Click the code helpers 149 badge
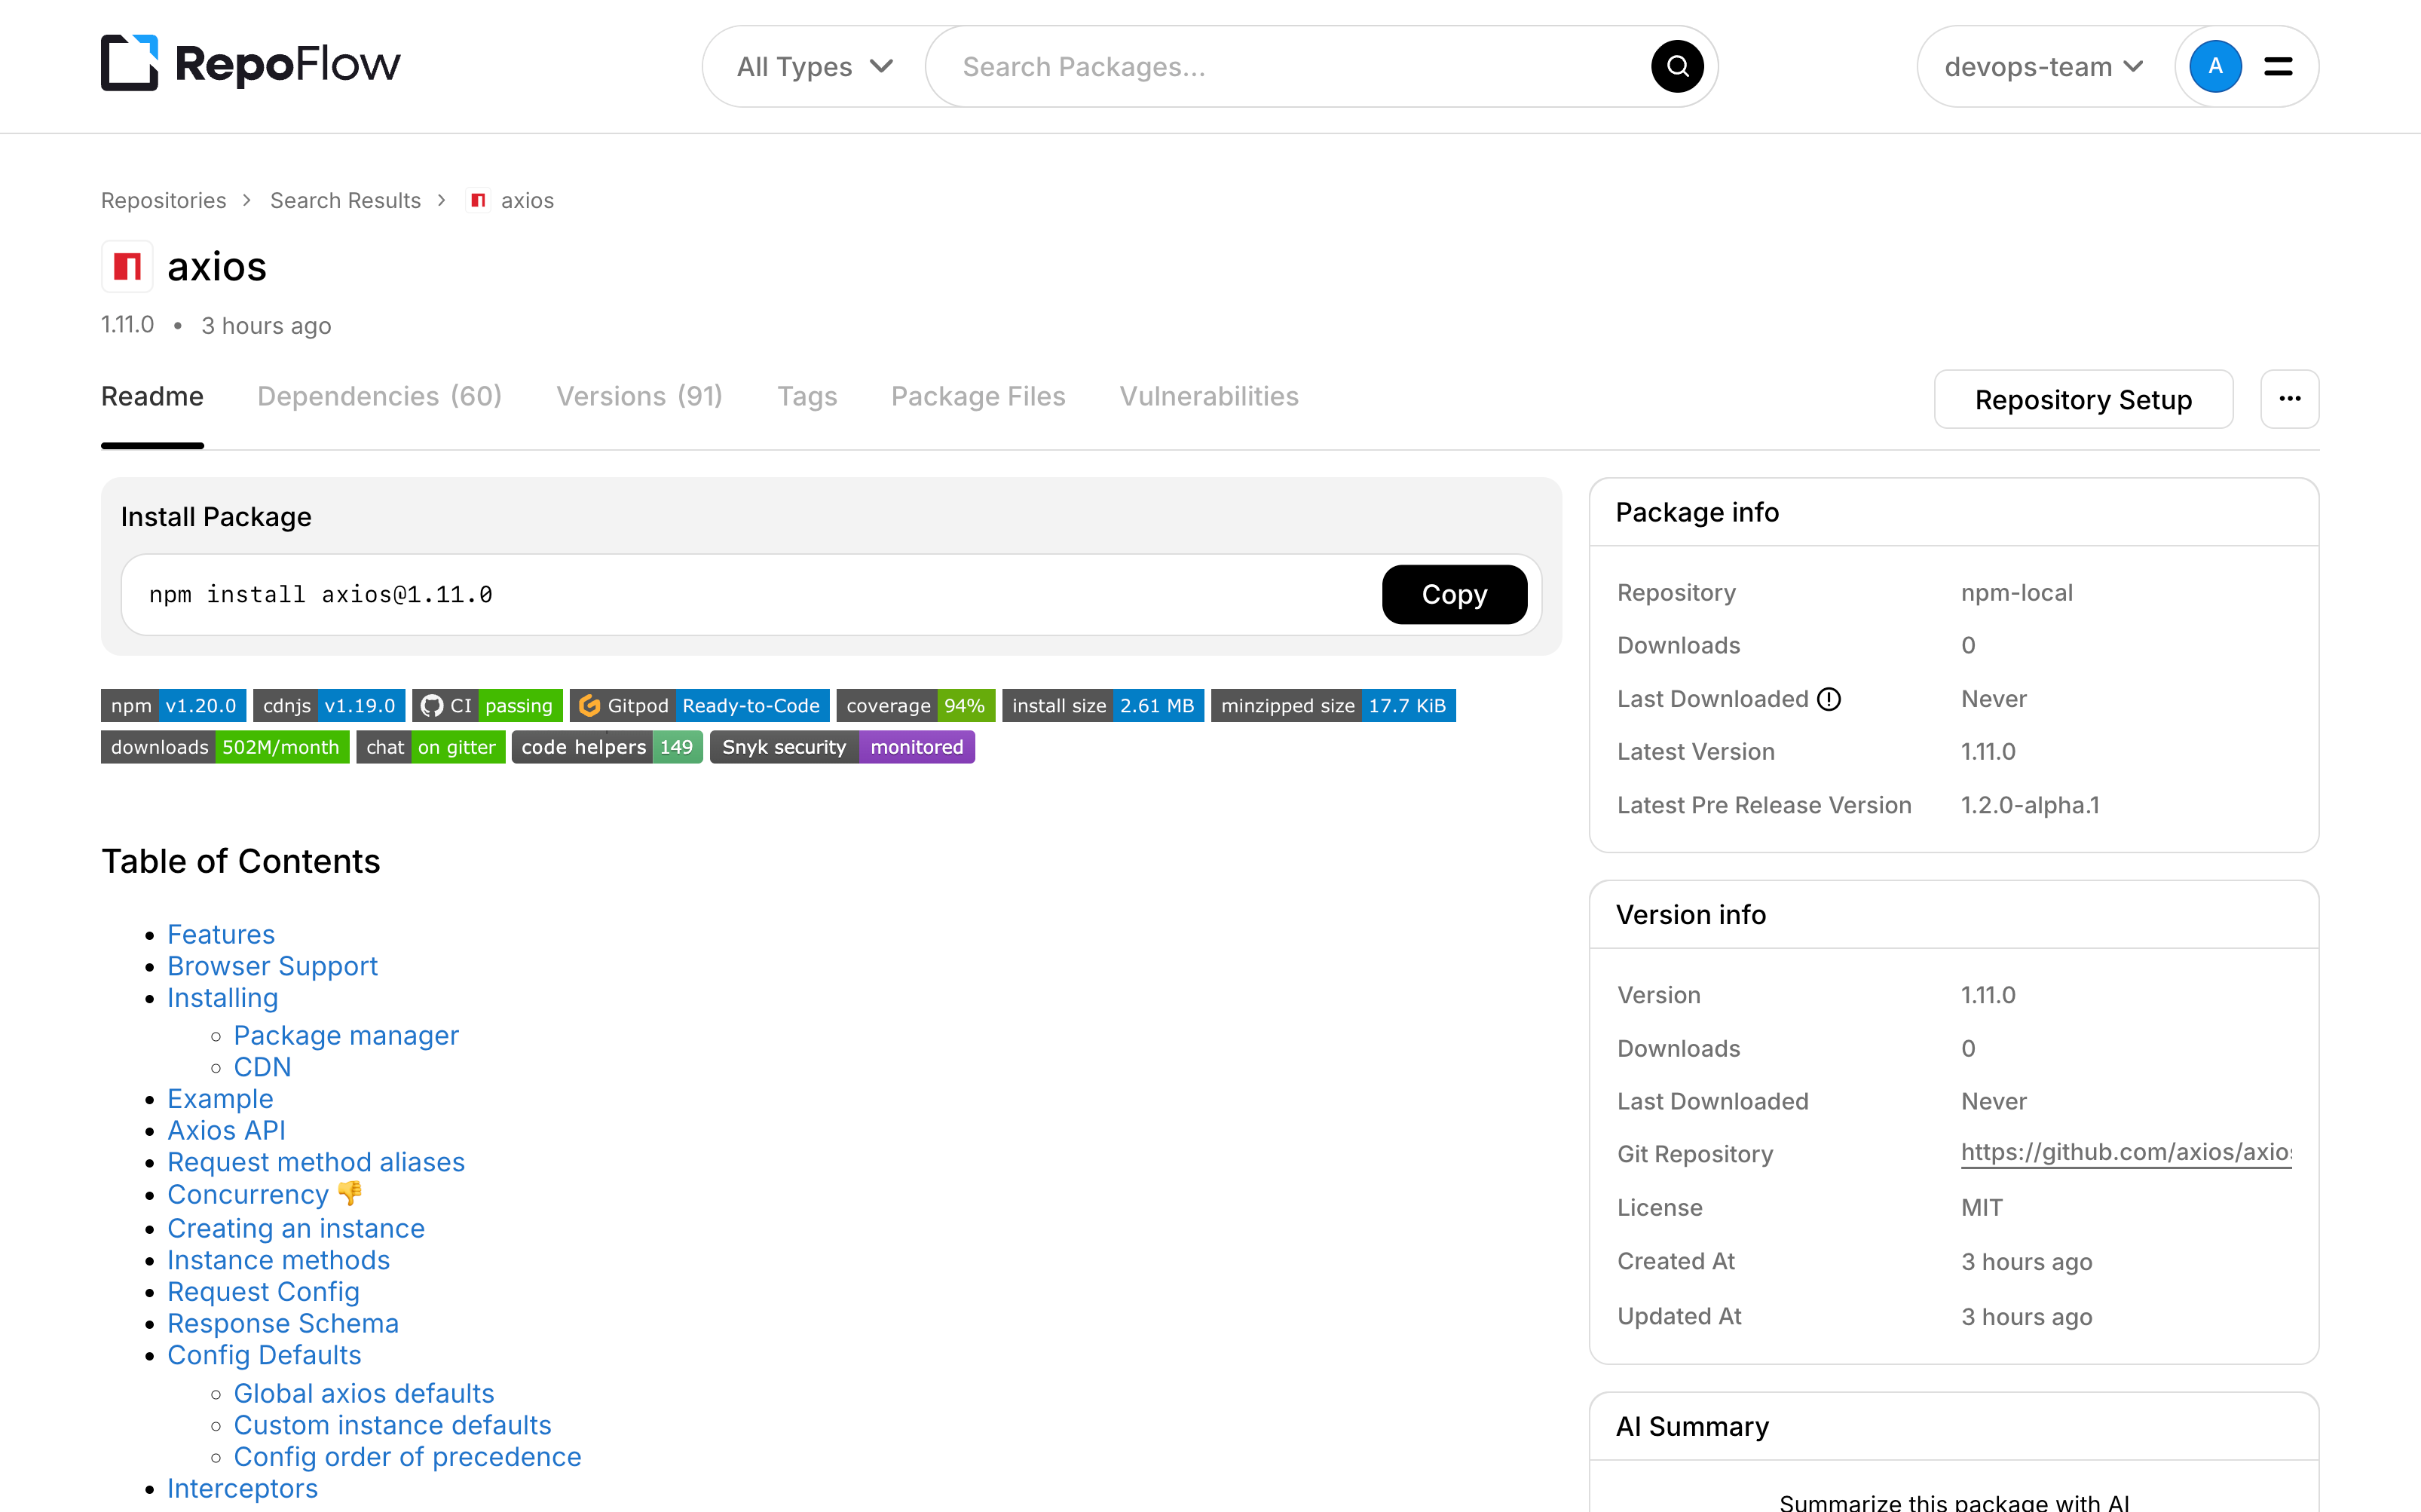 [x=607, y=747]
